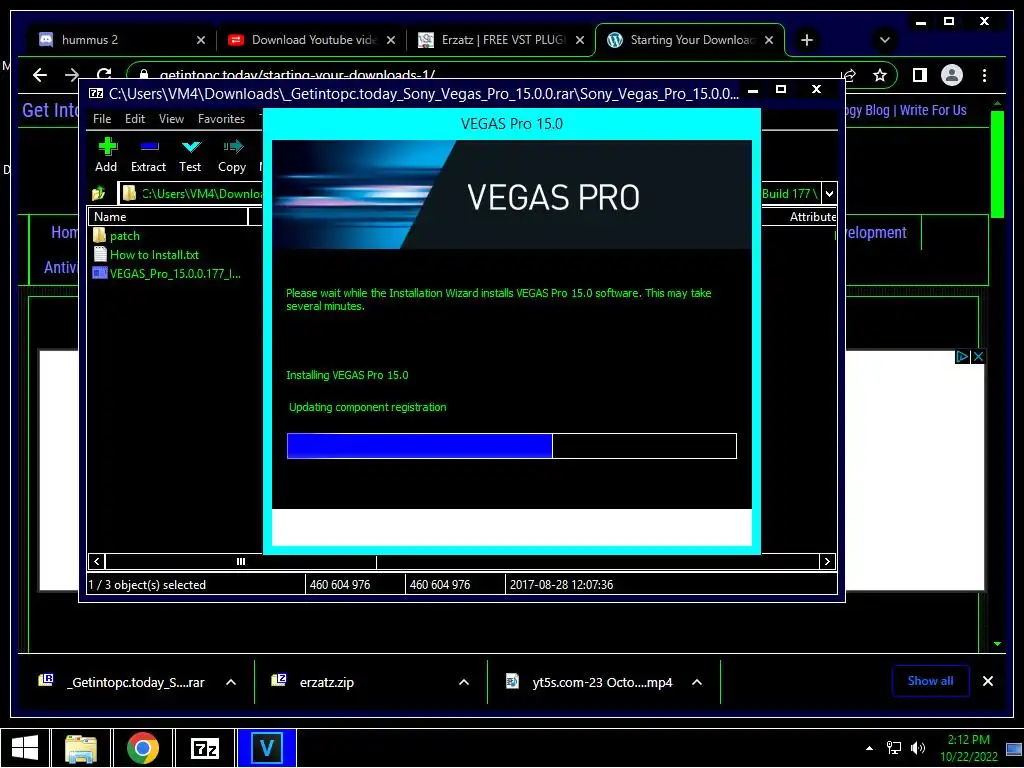Close the Erzatz FREE VST tab
1024x768 pixels.
tap(580, 40)
